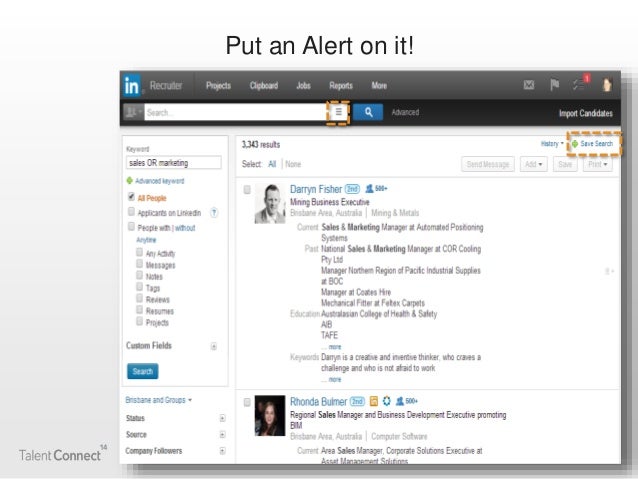Open Rhonda Bulmer's profile name link
The height and width of the screenshot is (479, 638).
coord(318,402)
